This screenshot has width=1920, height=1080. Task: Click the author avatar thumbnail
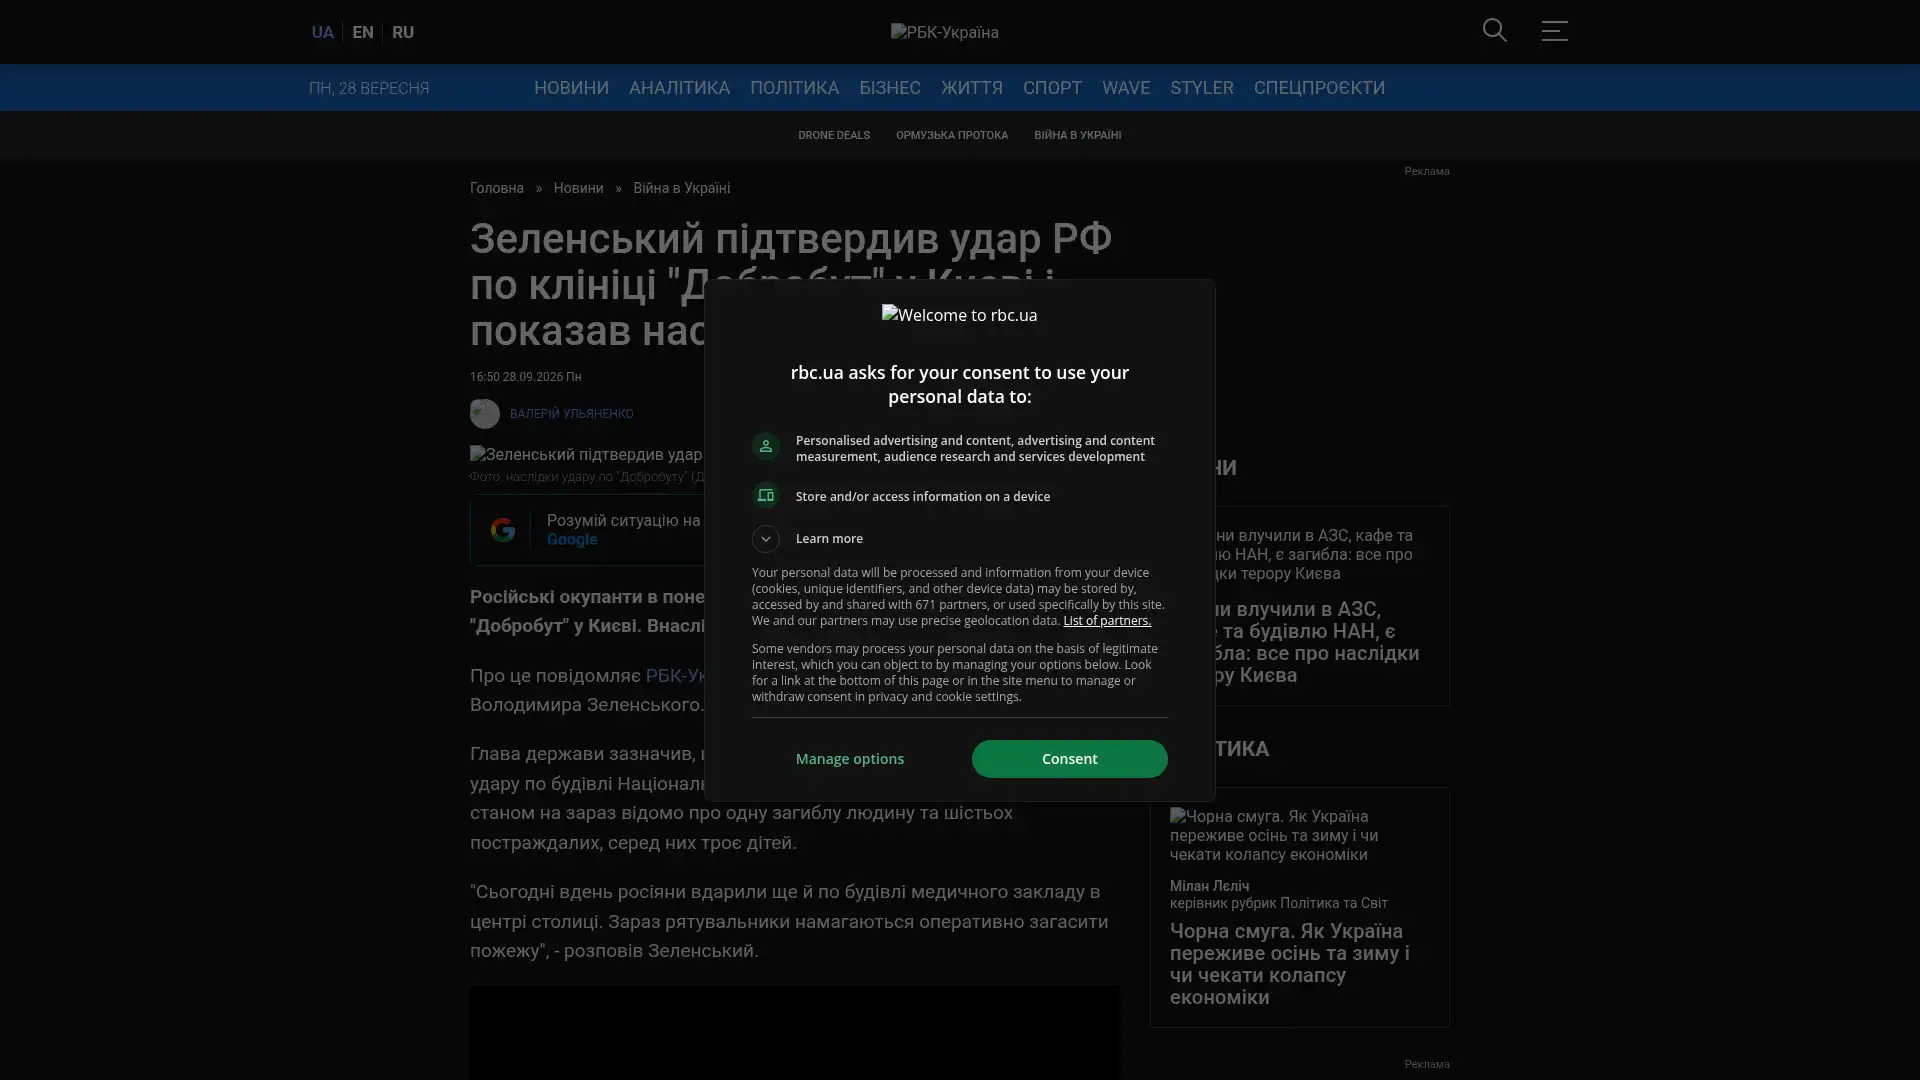[x=484, y=414]
